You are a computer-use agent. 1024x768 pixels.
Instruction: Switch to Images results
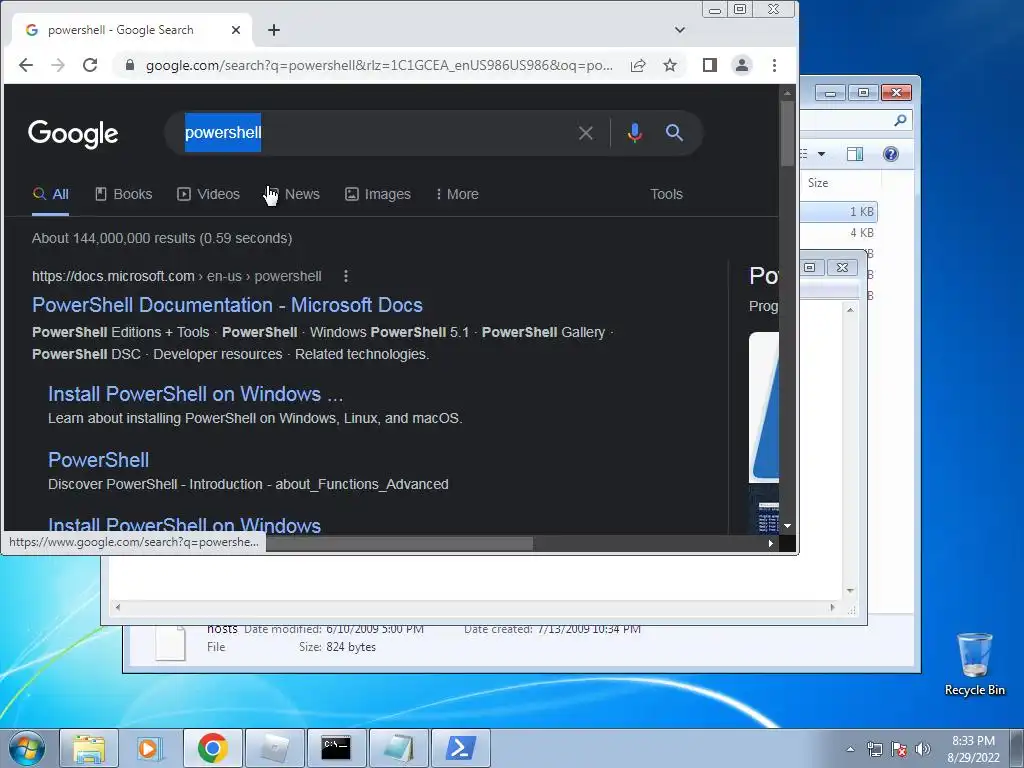click(x=378, y=195)
